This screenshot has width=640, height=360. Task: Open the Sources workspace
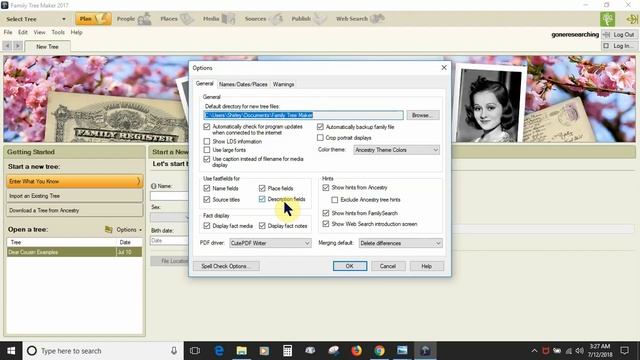263,19
